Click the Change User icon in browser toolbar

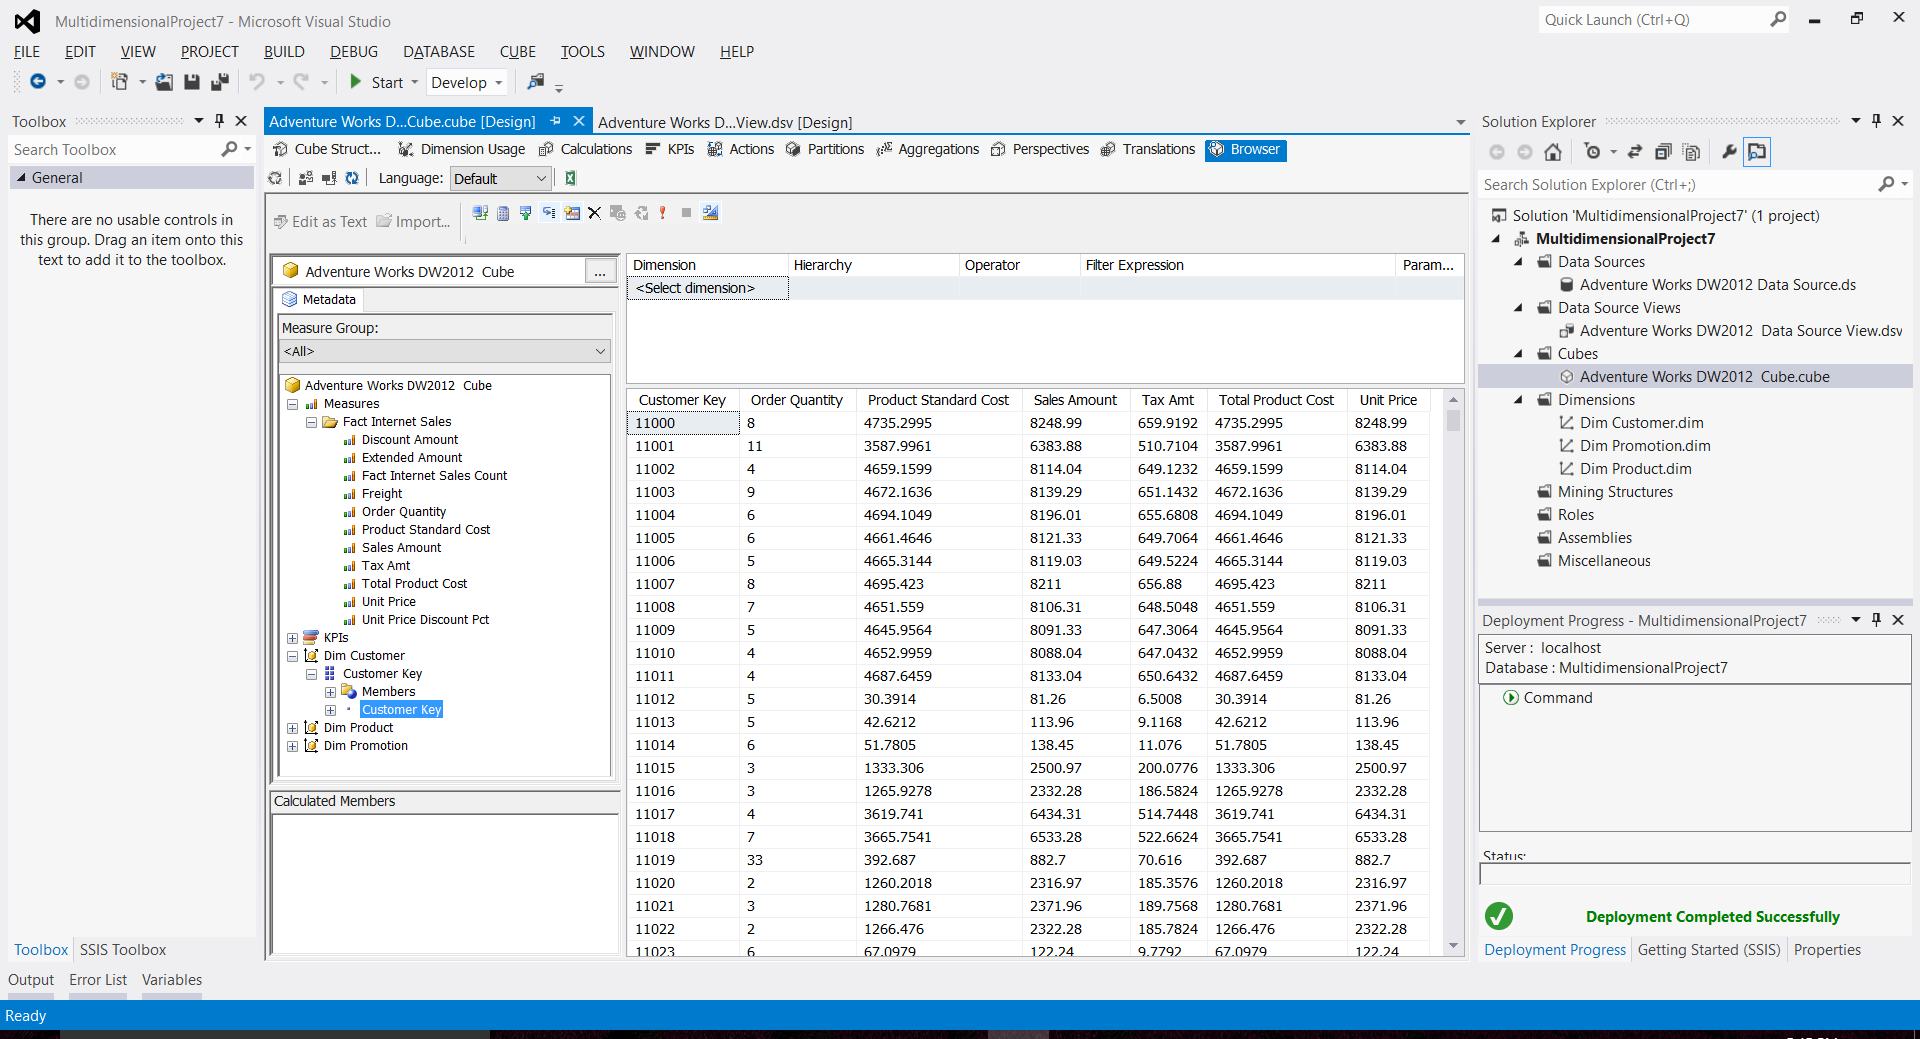click(306, 178)
